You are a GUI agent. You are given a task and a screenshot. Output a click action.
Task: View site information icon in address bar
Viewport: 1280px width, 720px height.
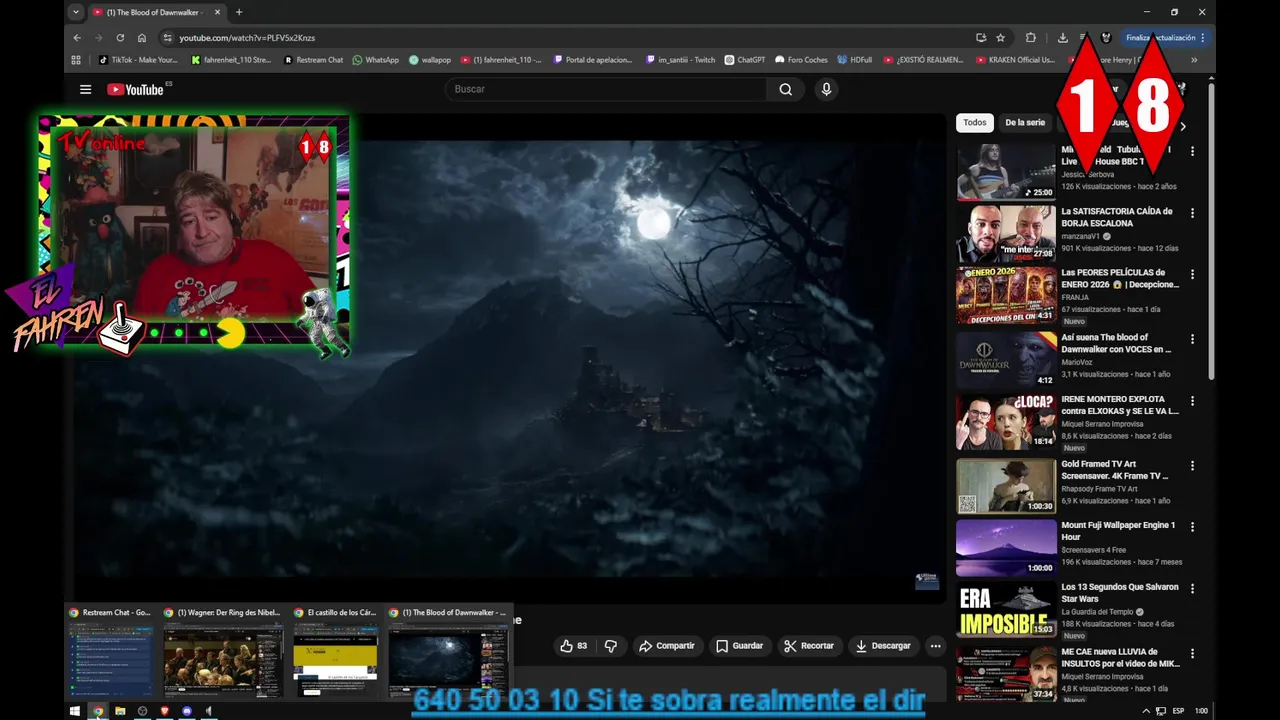pos(168,38)
